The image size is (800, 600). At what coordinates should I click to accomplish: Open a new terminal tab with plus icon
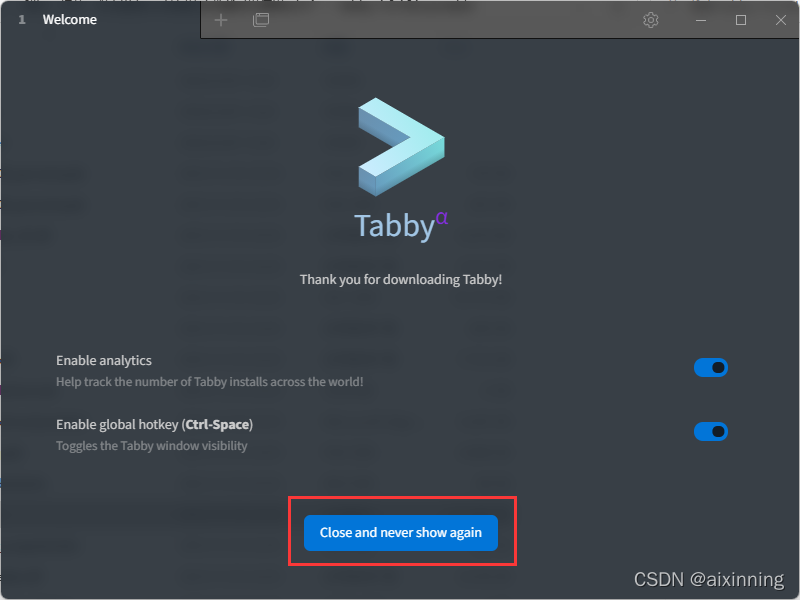[221, 20]
